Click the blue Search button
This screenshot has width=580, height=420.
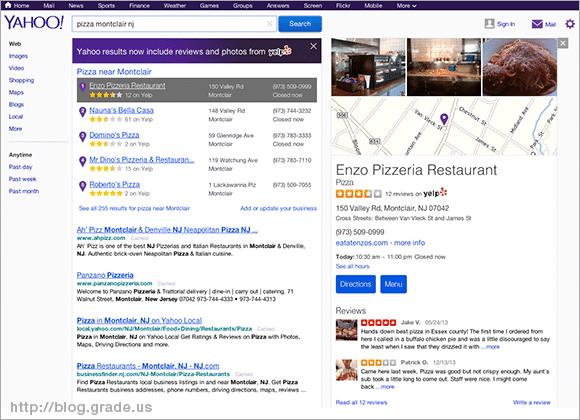[300, 24]
